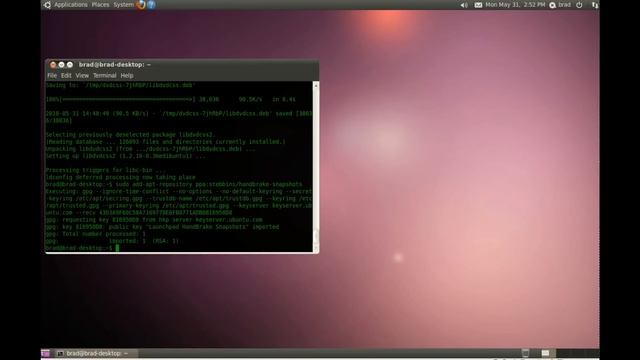The width and height of the screenshot is (640, 360).
Task: Open the Terminal menu in the terminal window
Action: tap(104, 76)
